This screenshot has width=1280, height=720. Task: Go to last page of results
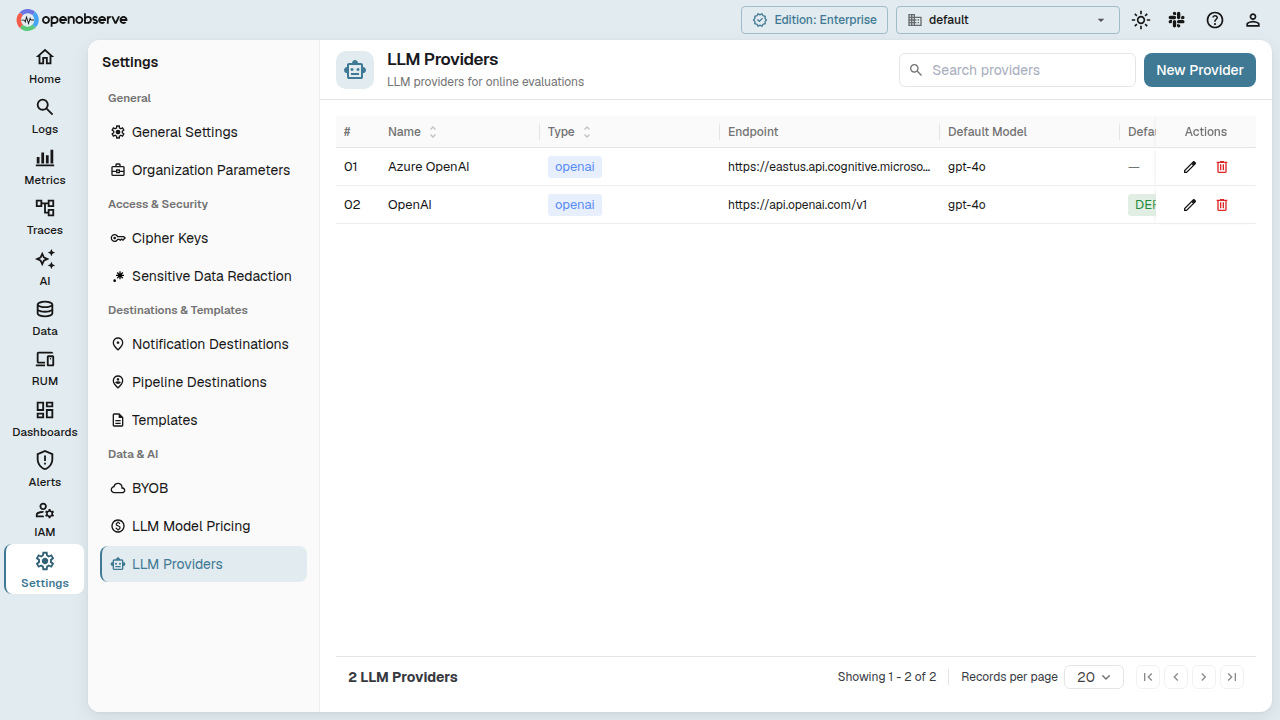(1232, 677)
